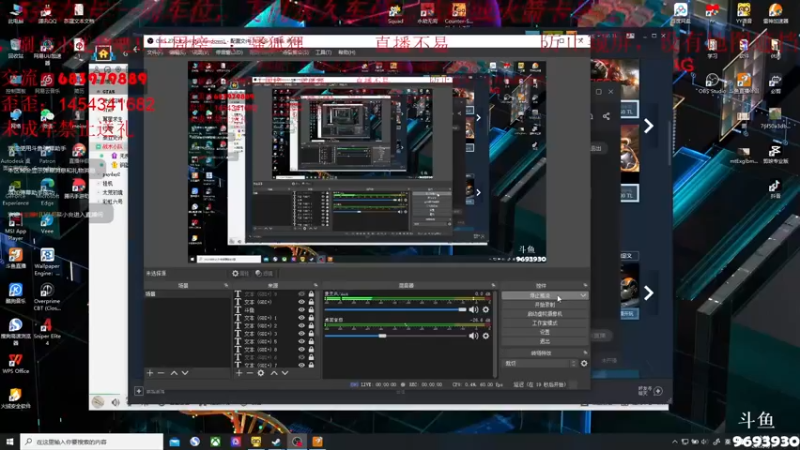The image size is (800, 450).
Task: Pop out the 控件 dock panel icon
Action: 585,285
